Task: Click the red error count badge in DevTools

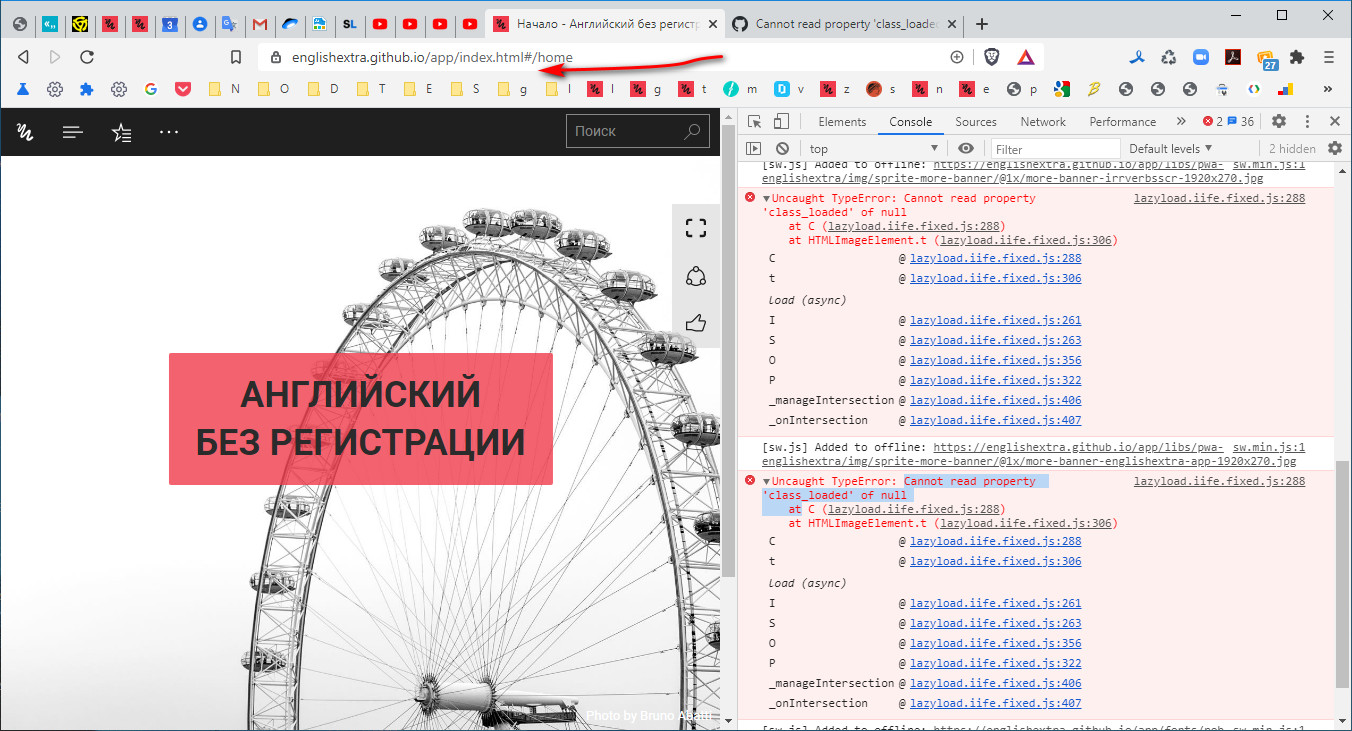Action: (1212, 122)
